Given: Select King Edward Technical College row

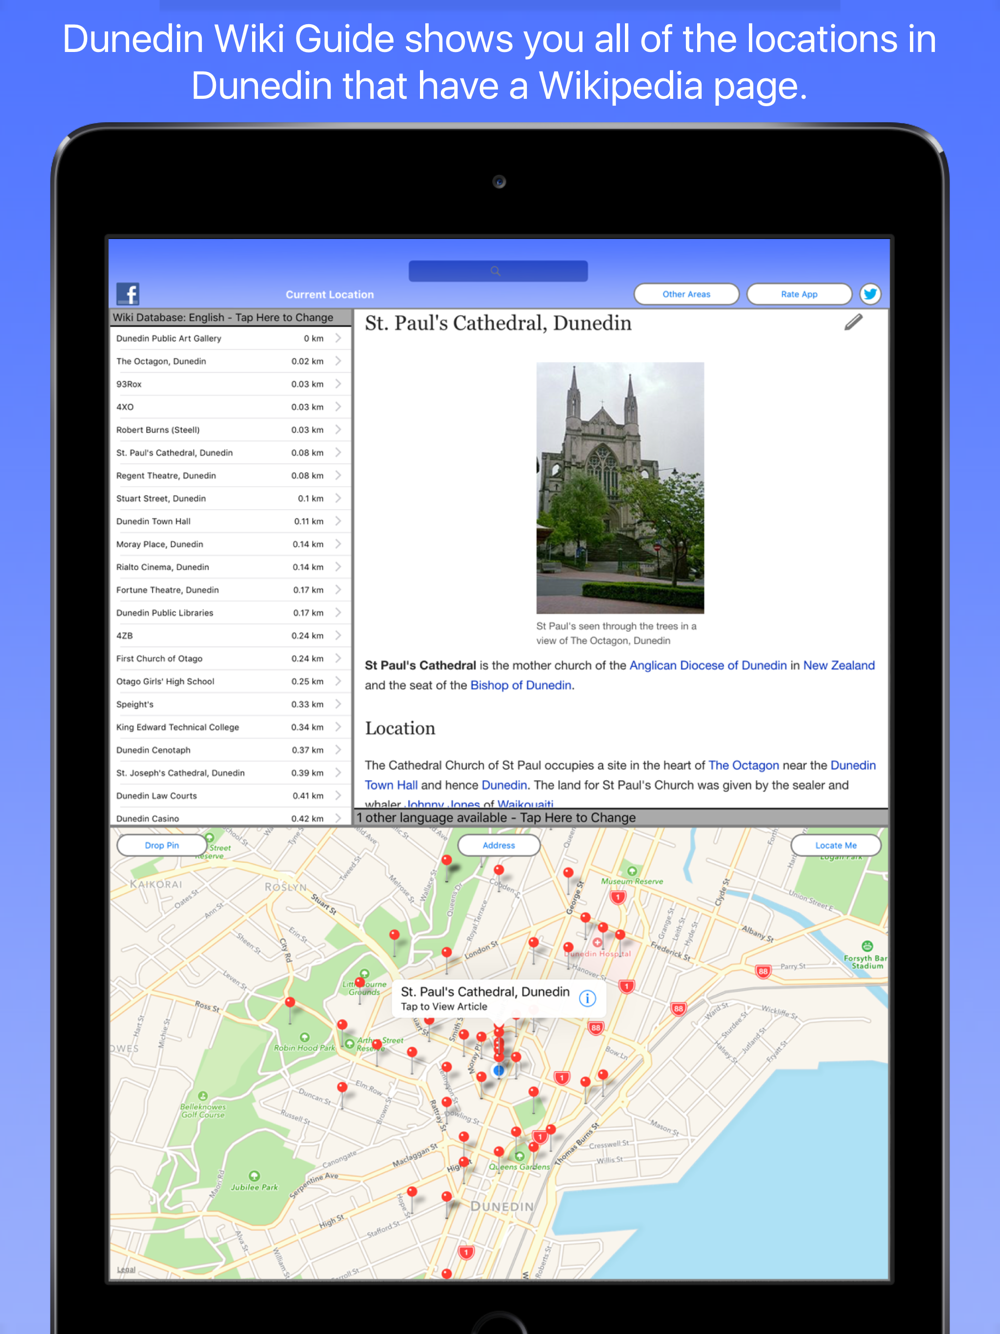Looking at the screenshot, I should [230, 727].
